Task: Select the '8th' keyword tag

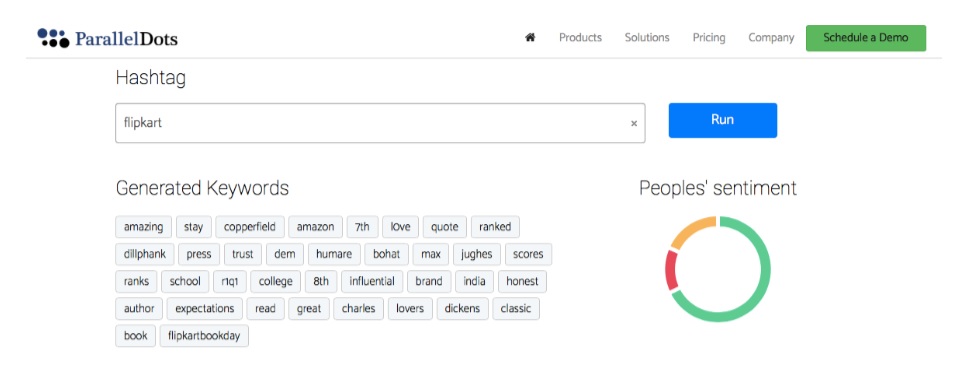Action: (321, 281)
